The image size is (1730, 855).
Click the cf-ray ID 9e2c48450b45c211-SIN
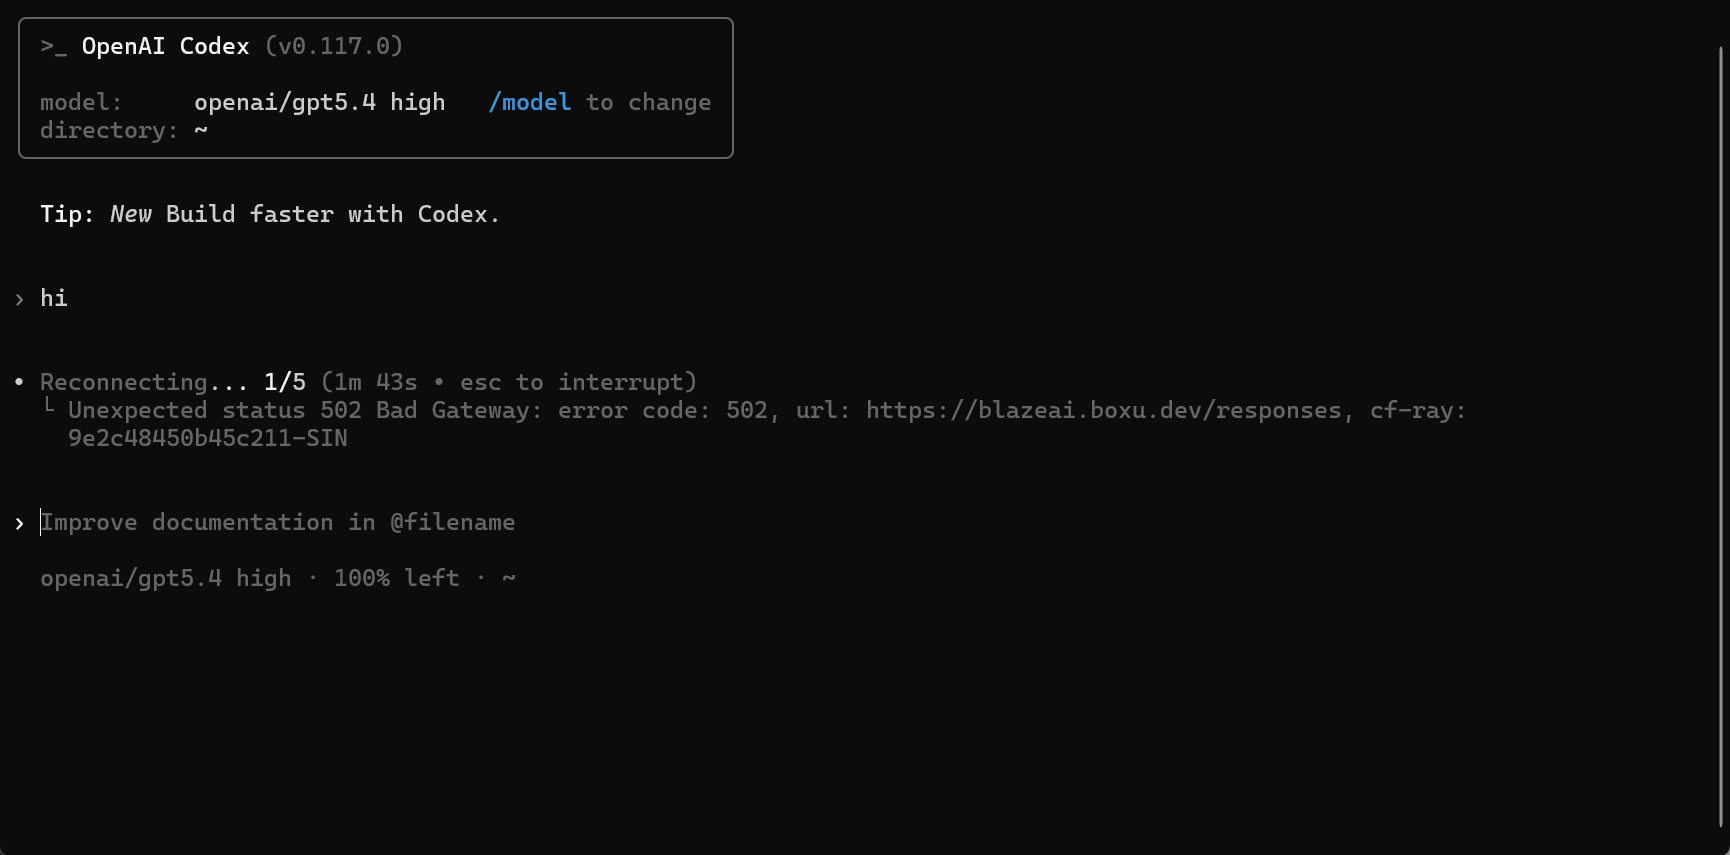click(x=208, y=438)
